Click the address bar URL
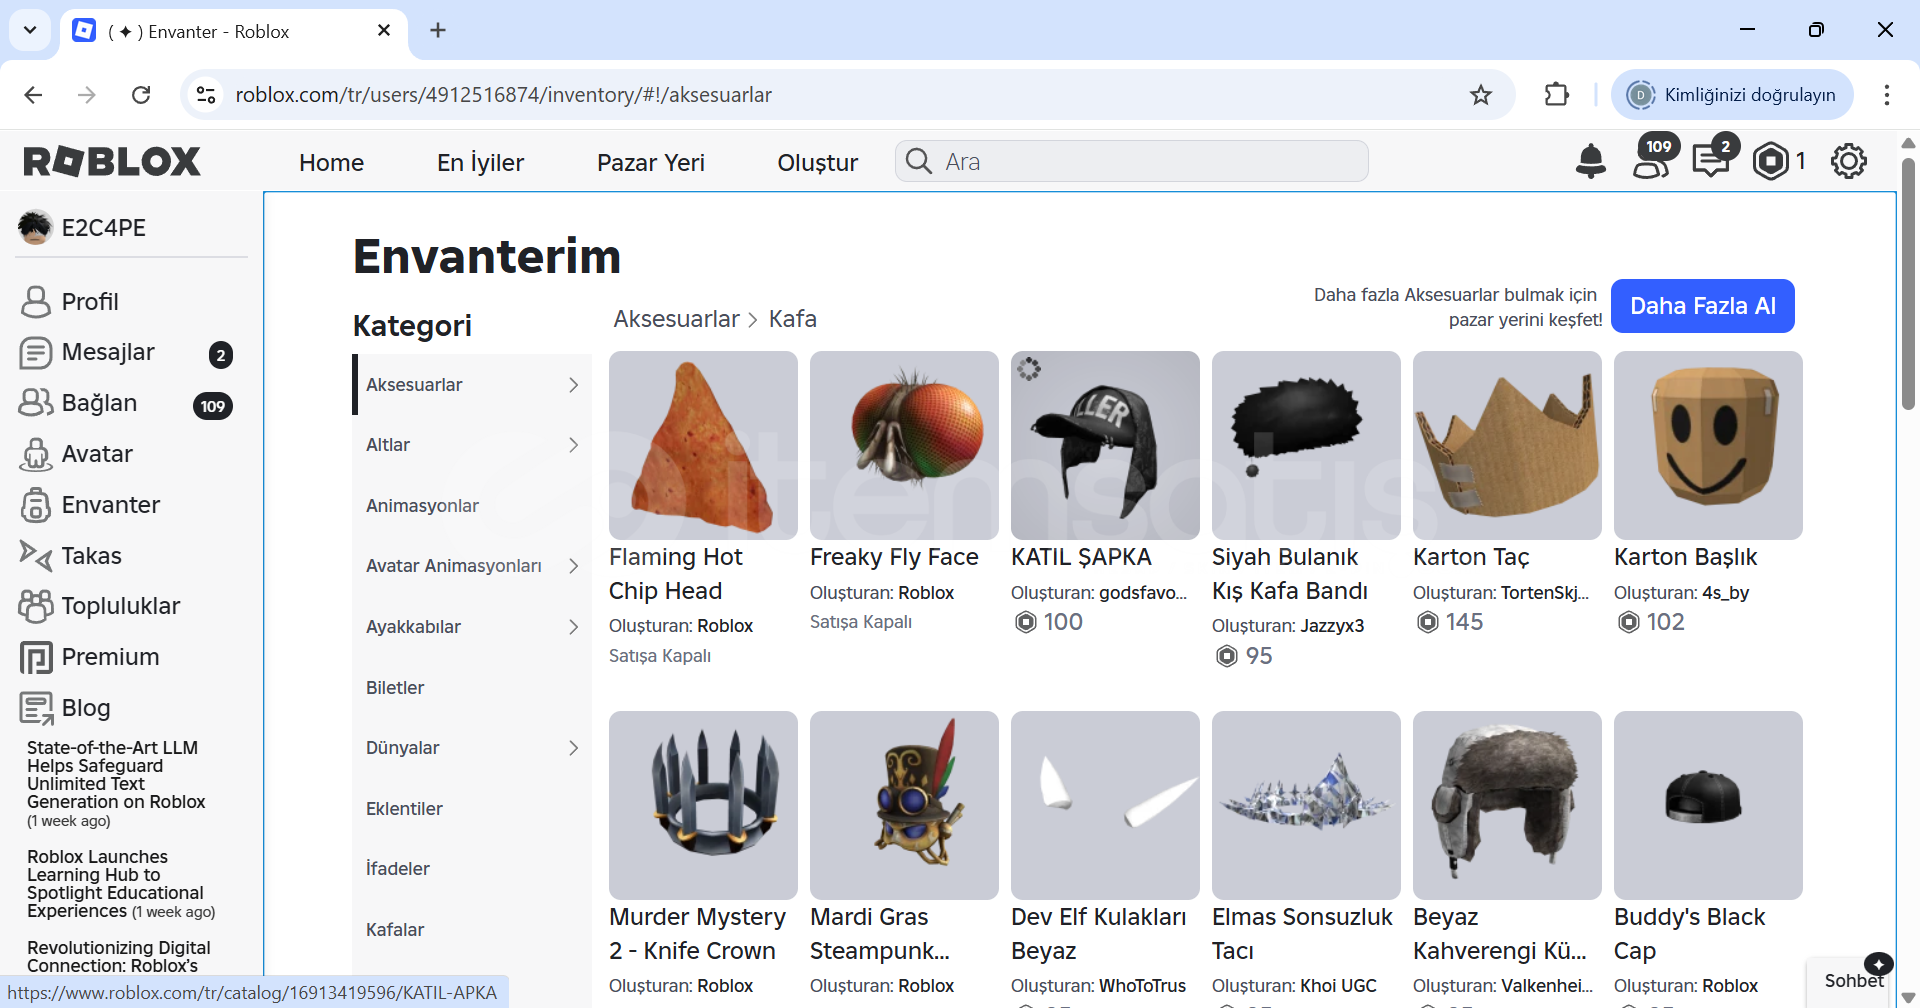Viewport: 1920px width, 1008px height. point(504,95)
